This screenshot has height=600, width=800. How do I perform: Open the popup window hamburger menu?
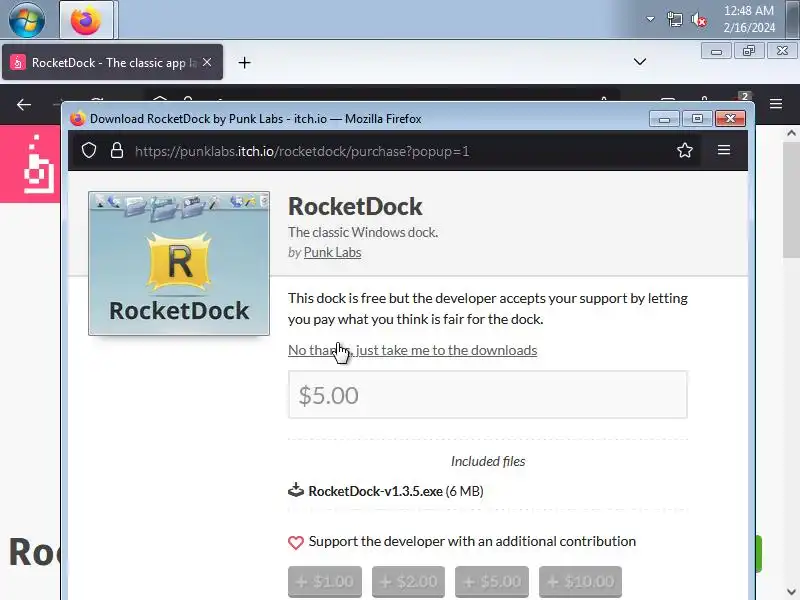[723, 150]
